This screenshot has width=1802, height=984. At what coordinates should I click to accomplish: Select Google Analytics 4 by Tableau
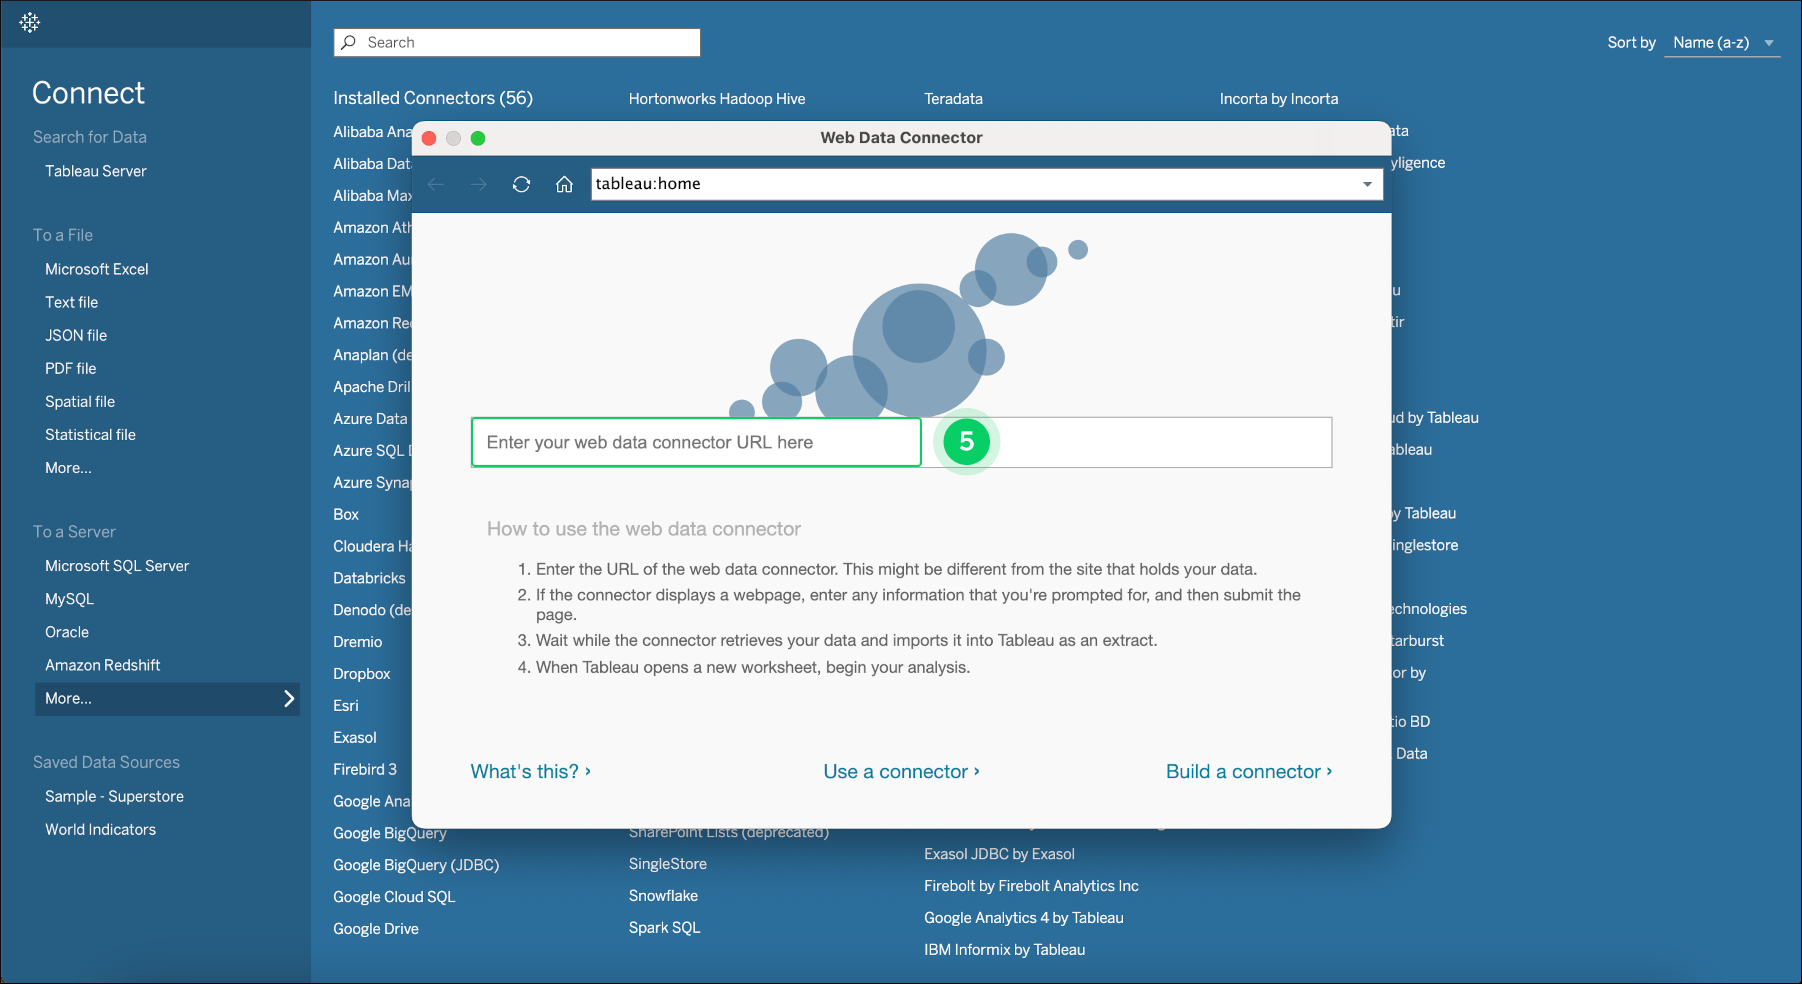[1024, 918]
